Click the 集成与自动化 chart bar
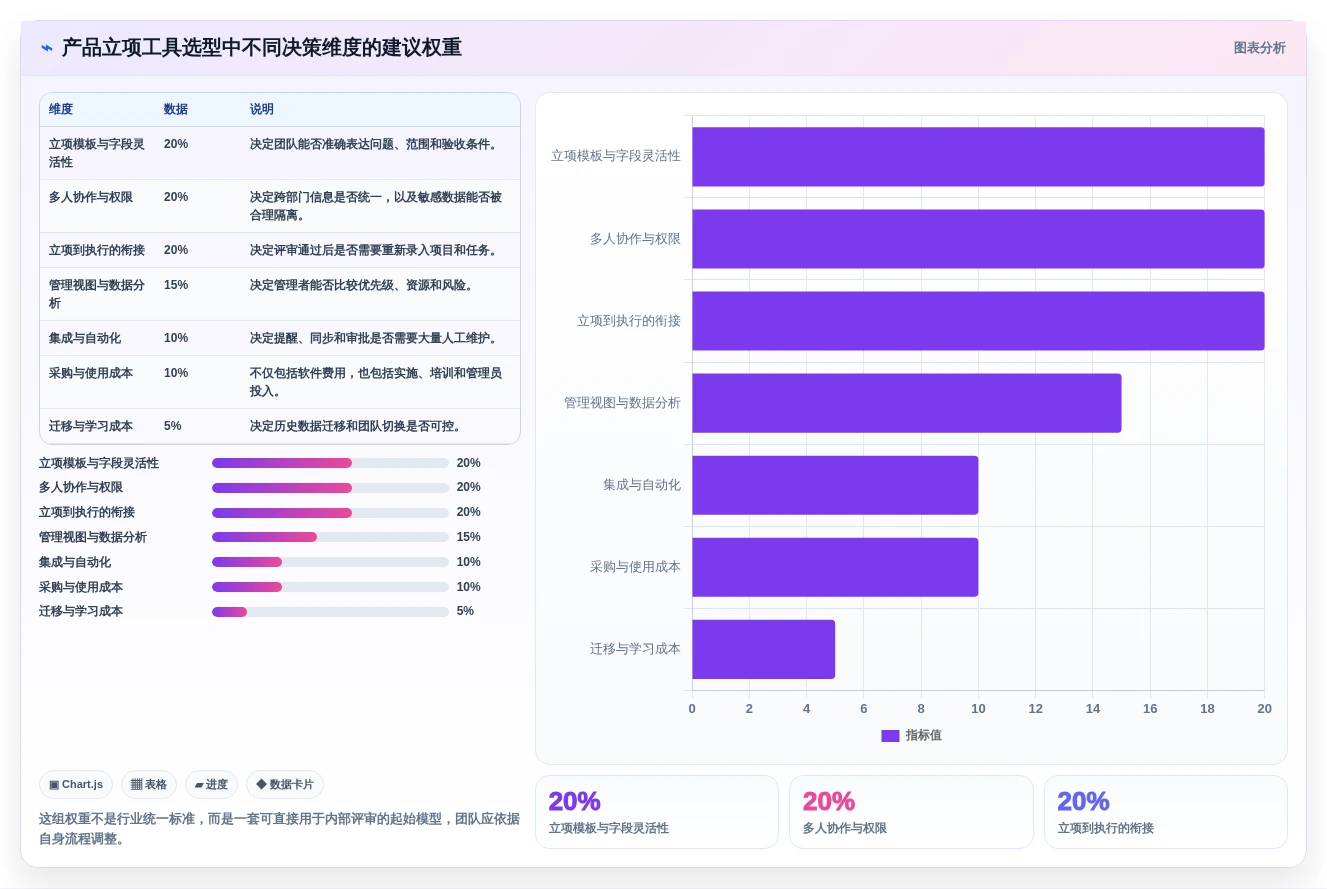The height and width of the screenshot is (889, 1327). pos(835,485)
